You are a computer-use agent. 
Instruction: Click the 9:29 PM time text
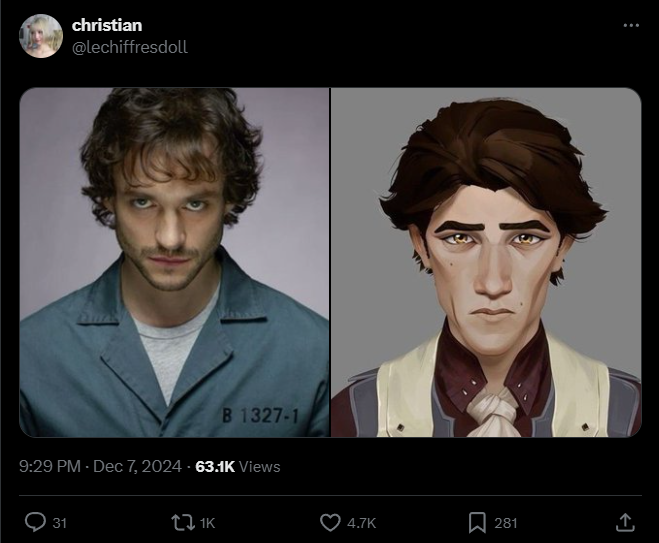50,466
